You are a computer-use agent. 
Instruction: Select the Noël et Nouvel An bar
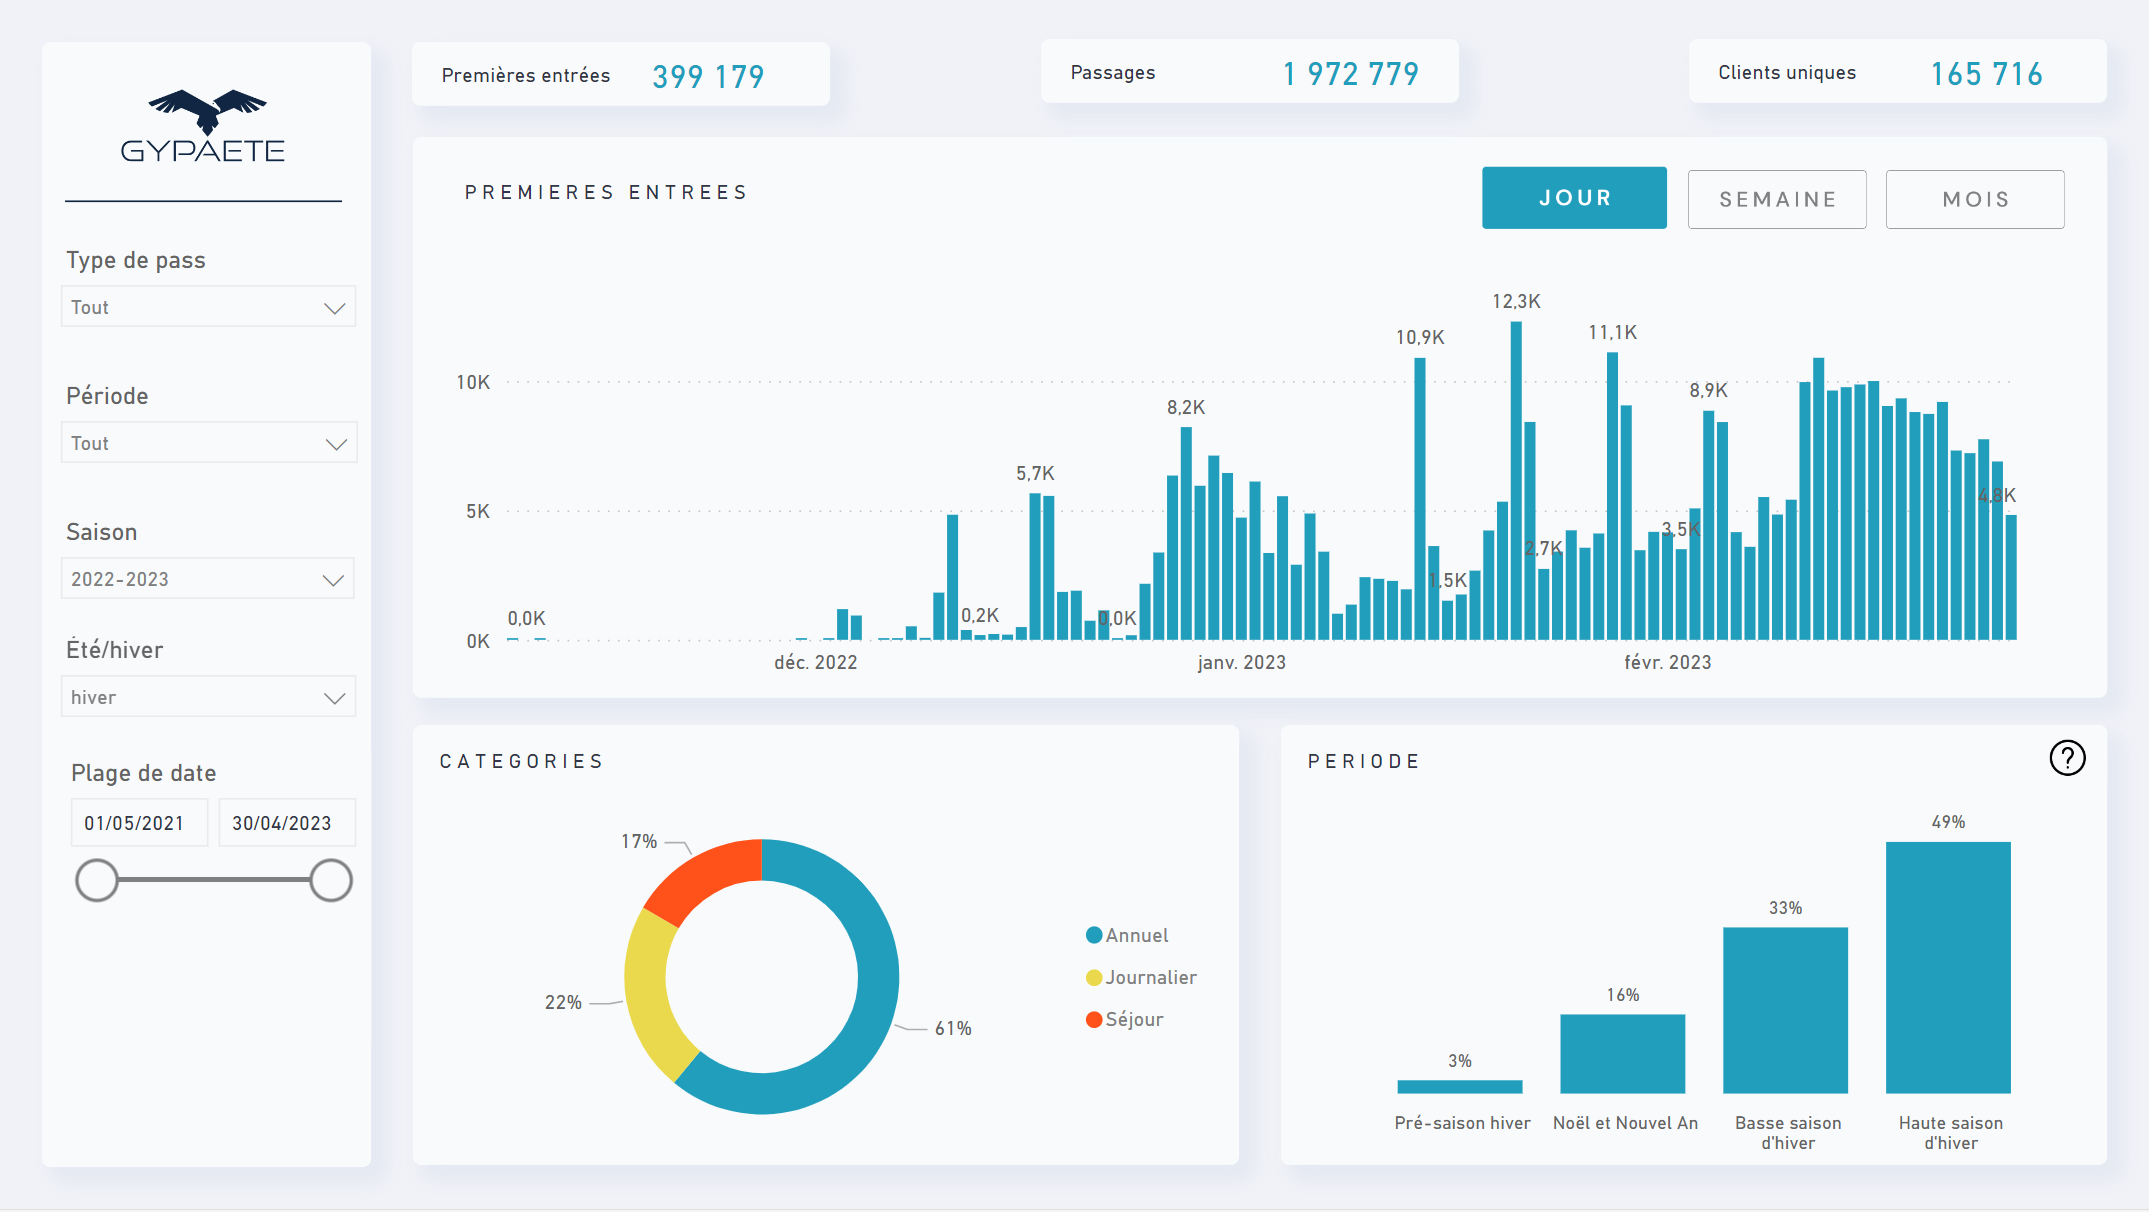[x=1622, y=1053]
